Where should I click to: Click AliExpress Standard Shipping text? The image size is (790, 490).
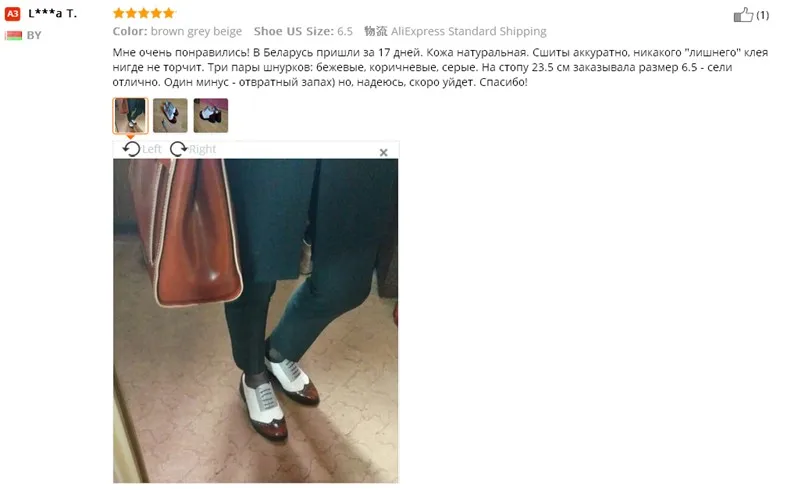click(x=469, y=31)
